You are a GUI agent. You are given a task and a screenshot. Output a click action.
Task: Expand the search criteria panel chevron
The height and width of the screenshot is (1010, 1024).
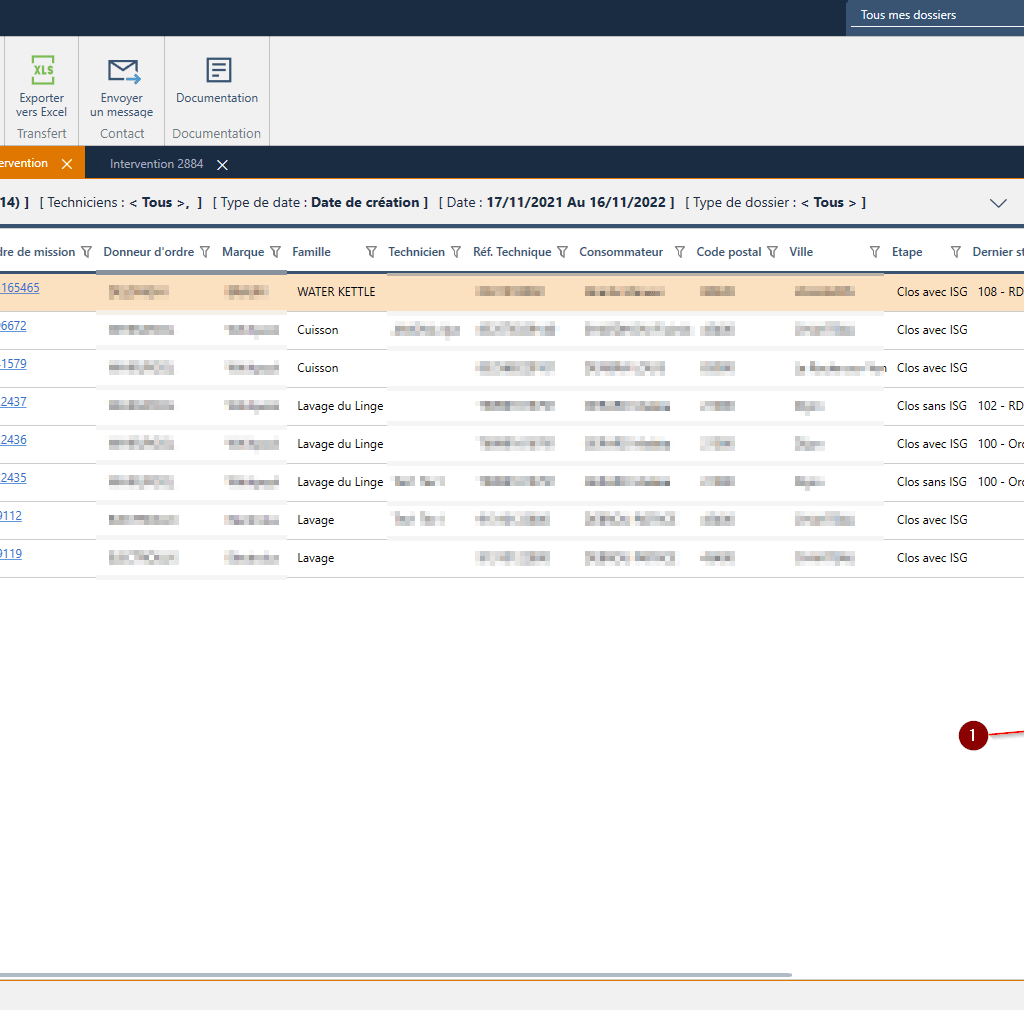click(x=997, y=203)
